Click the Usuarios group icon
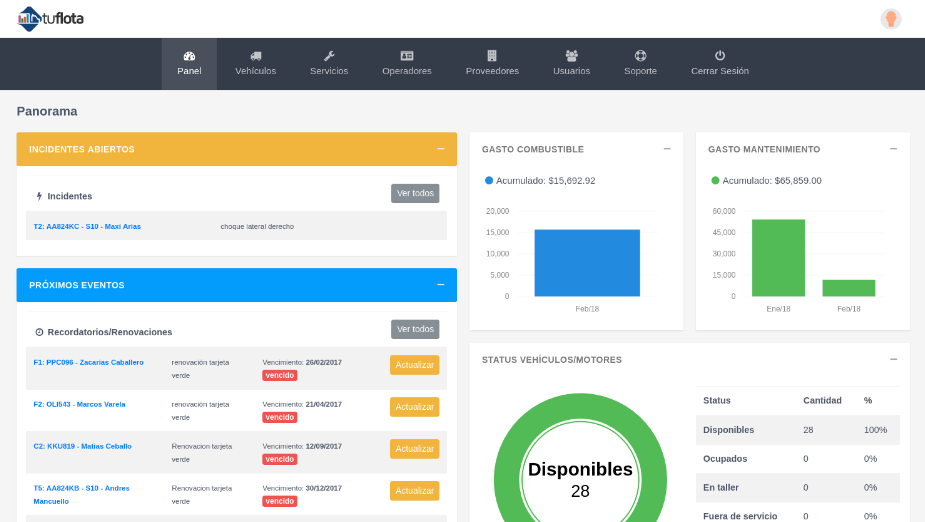The width and height of the screenshot is (925, 522). tap(571, 56)
